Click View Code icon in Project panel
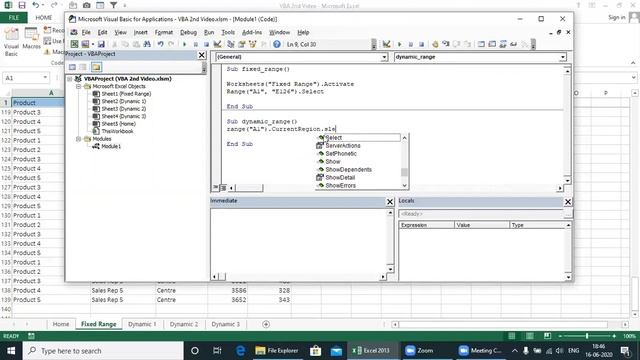Screen dimensions: 640x360 [x=72, y=67]
